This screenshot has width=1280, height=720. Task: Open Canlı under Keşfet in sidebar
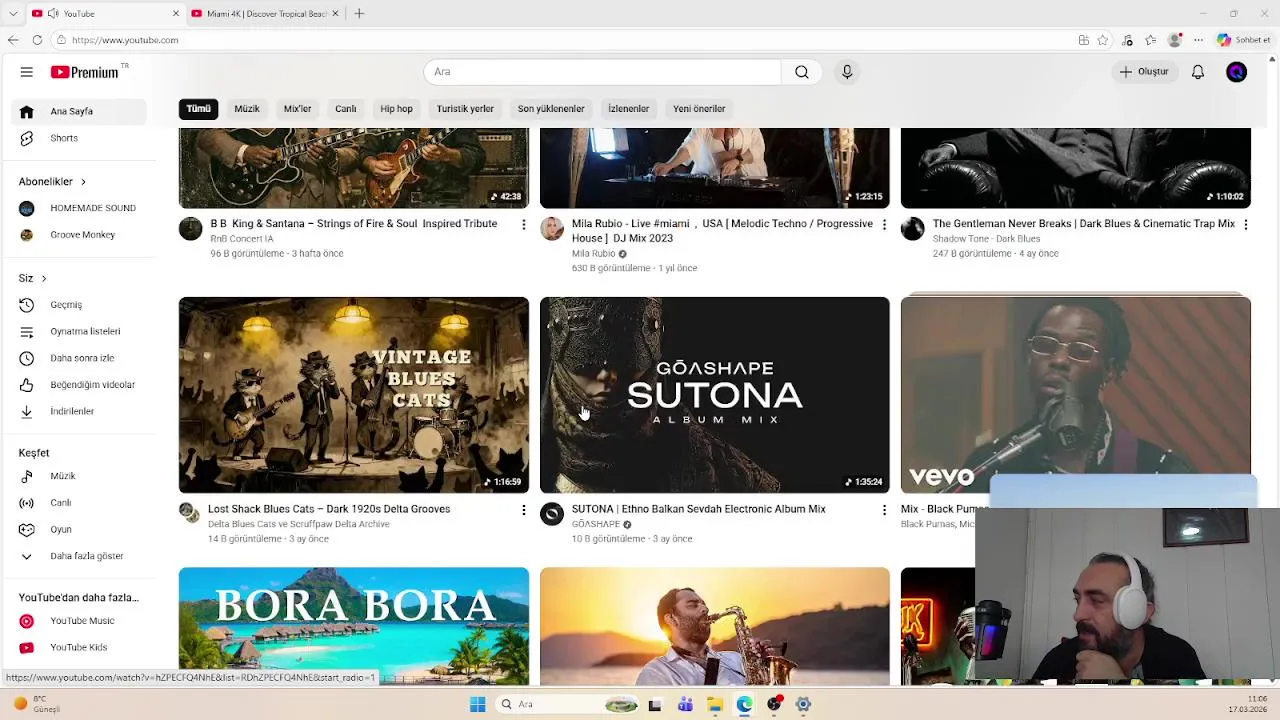(x=78, y=503)
